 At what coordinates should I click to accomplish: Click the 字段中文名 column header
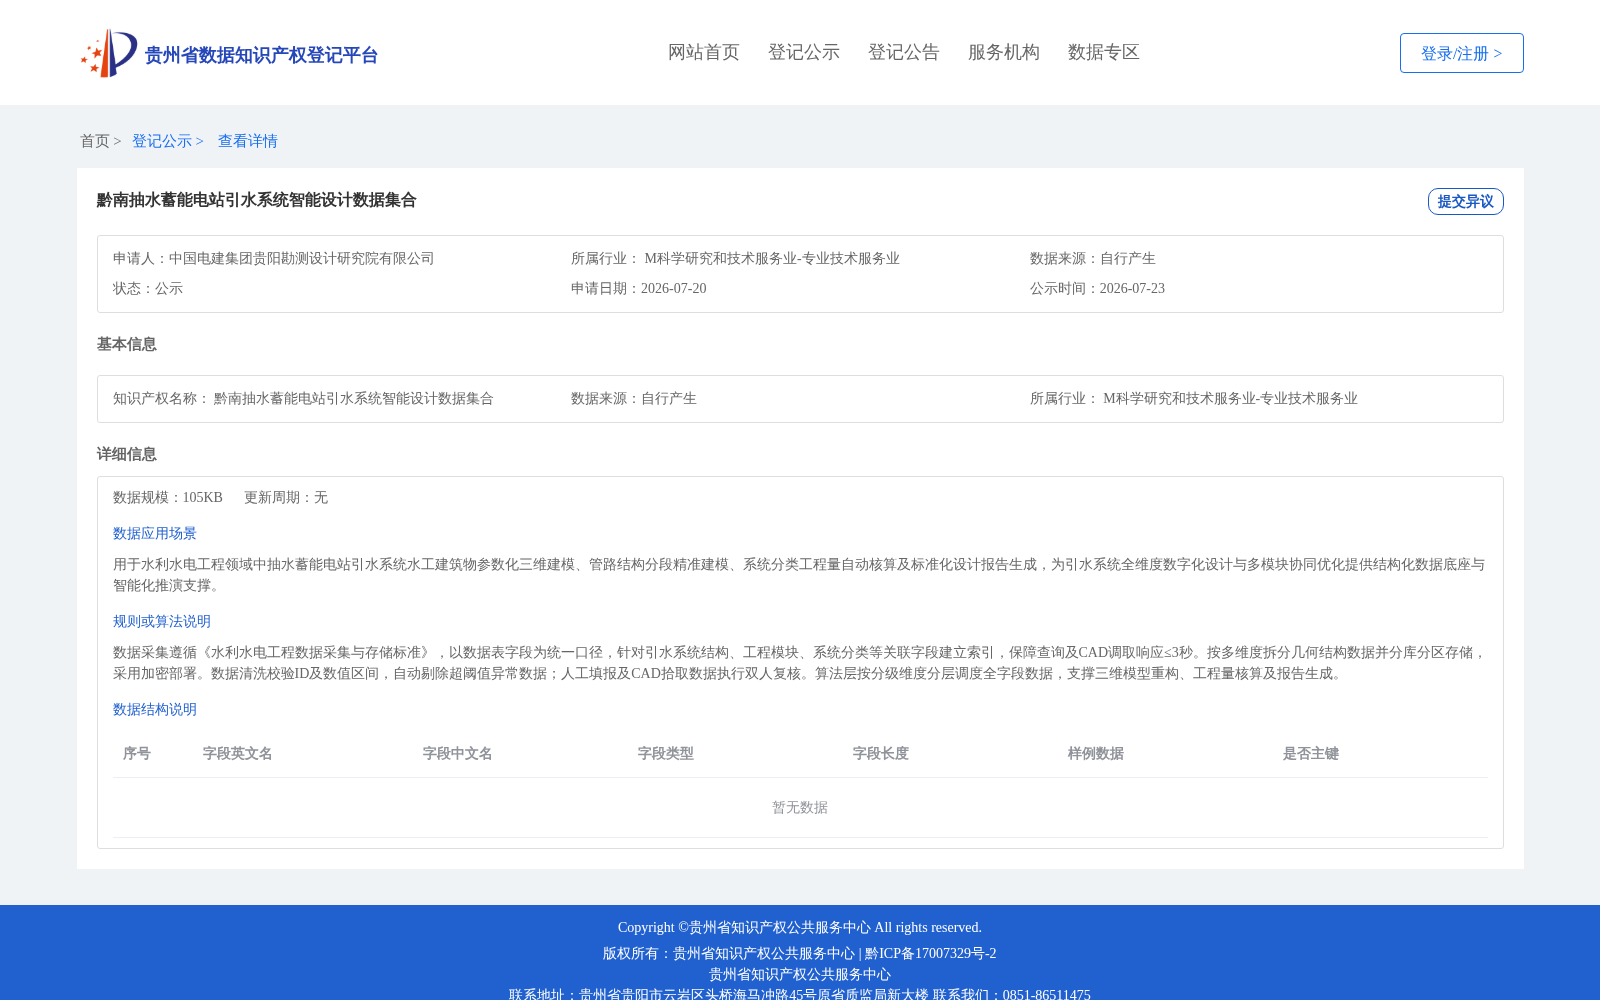click(458, 753)
